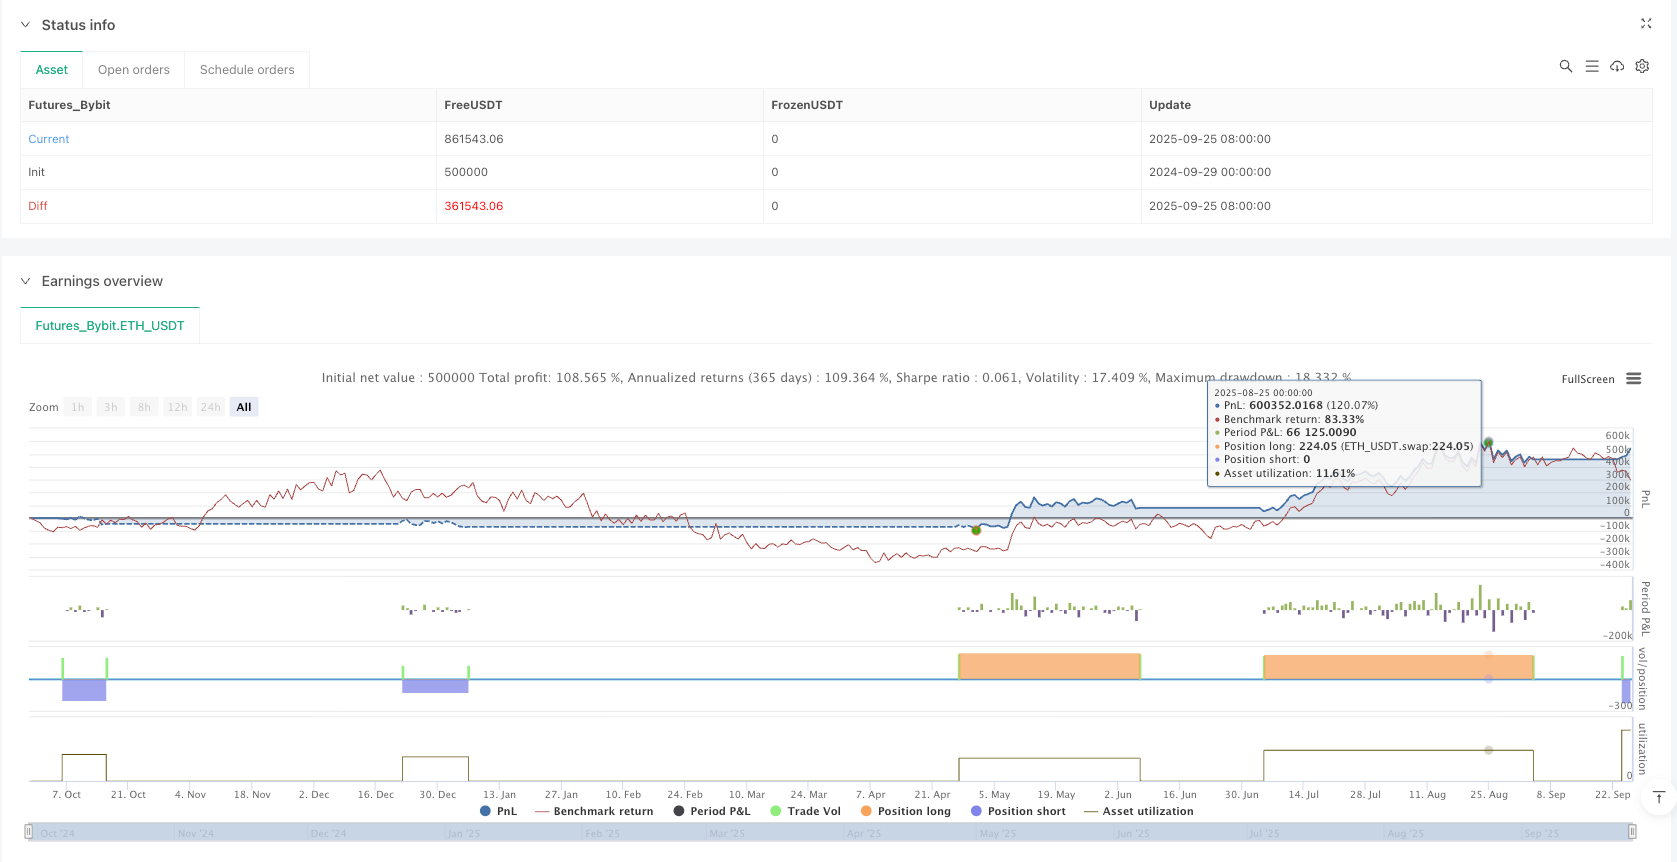Image resolution: width=1677 pixels, height=862 pixels.
Task: Click the scroll-to-top arrow icon
Action: click(x=1659, y=797)
